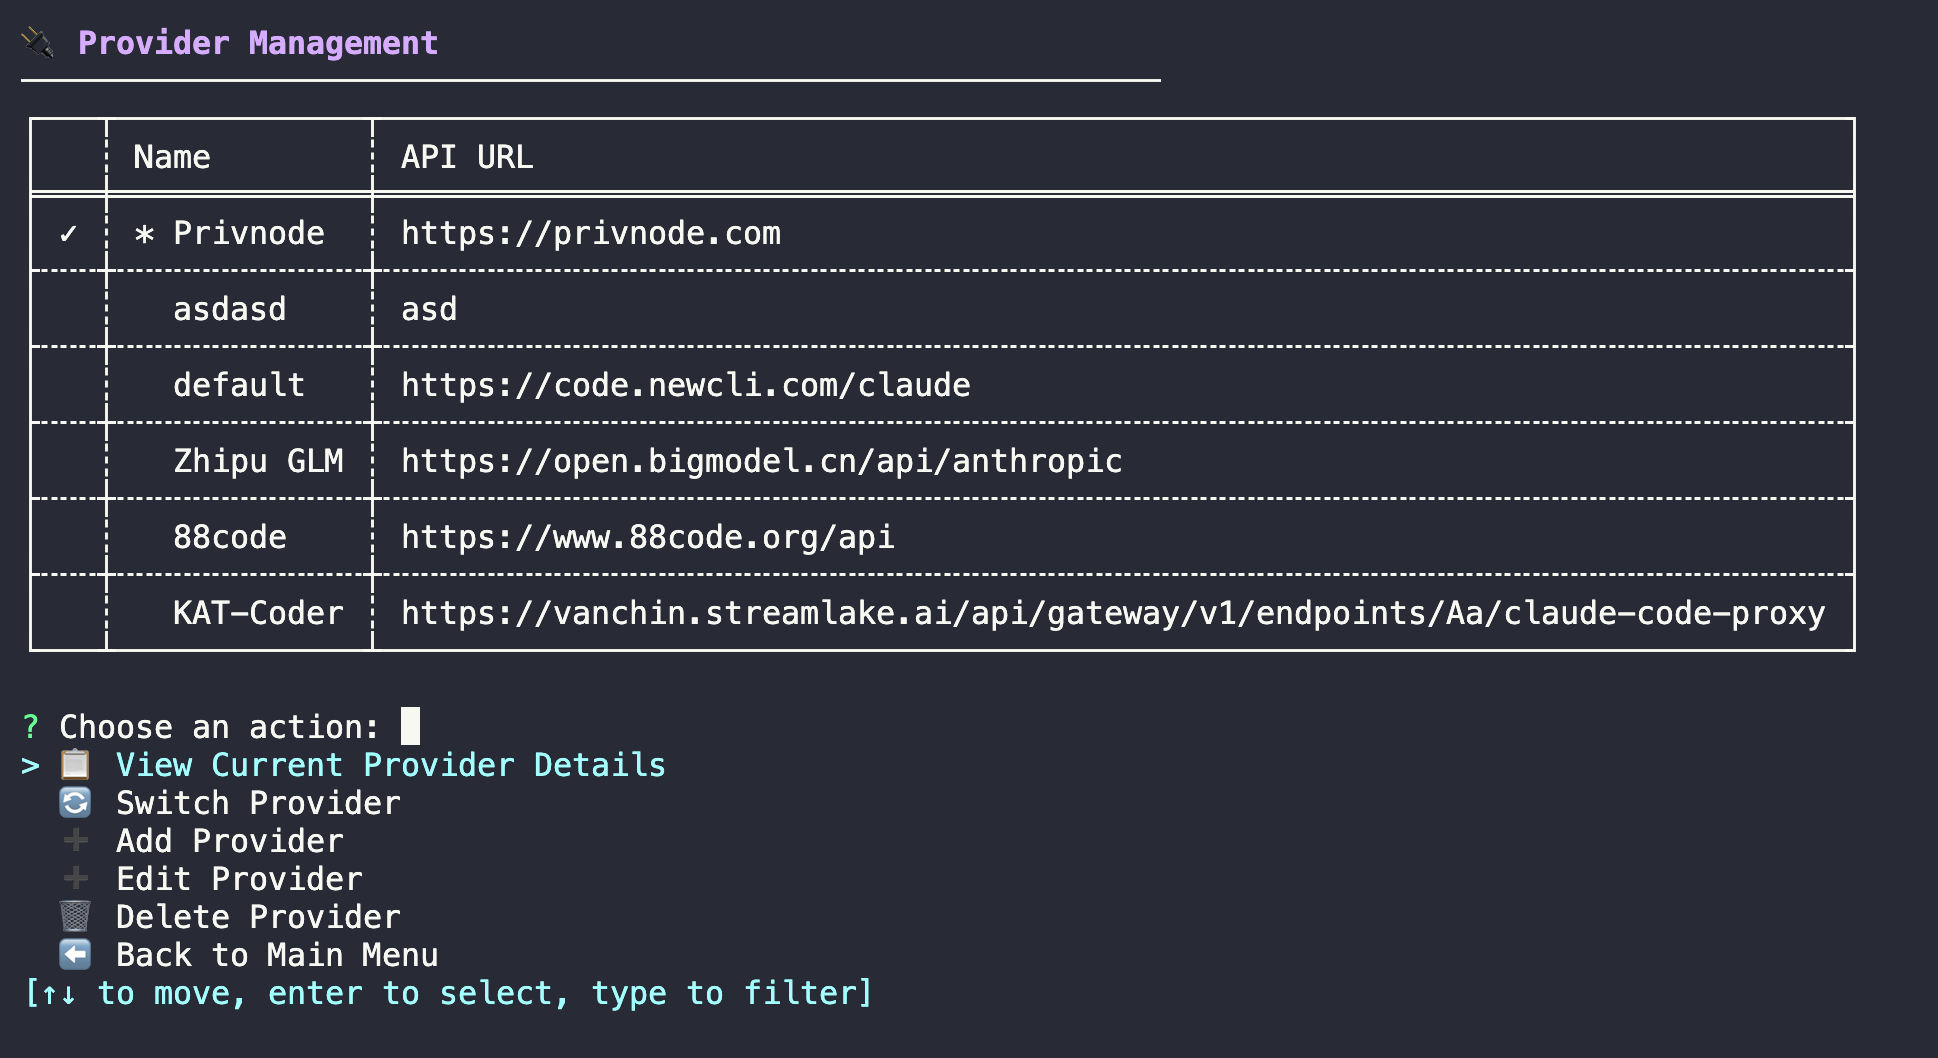
Task: Click the plus icon next to Edit Provider
Action: click(x=74, y=878)
